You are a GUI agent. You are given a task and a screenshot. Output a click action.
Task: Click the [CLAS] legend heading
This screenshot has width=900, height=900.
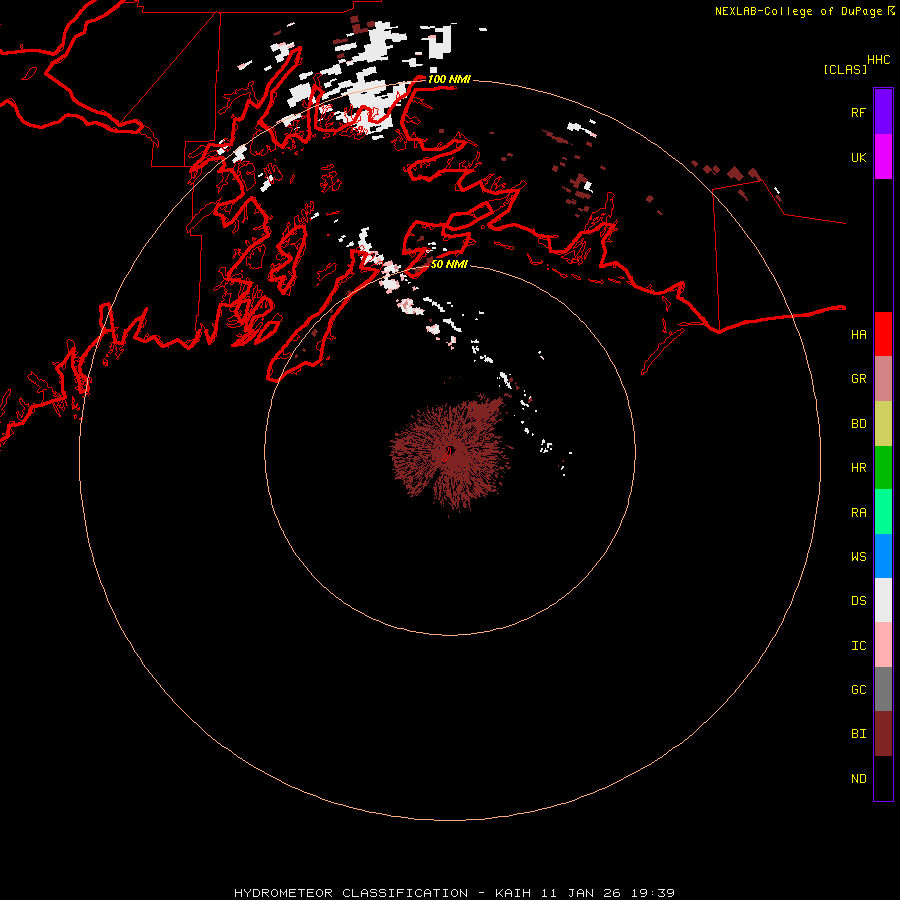click(845, 69)
